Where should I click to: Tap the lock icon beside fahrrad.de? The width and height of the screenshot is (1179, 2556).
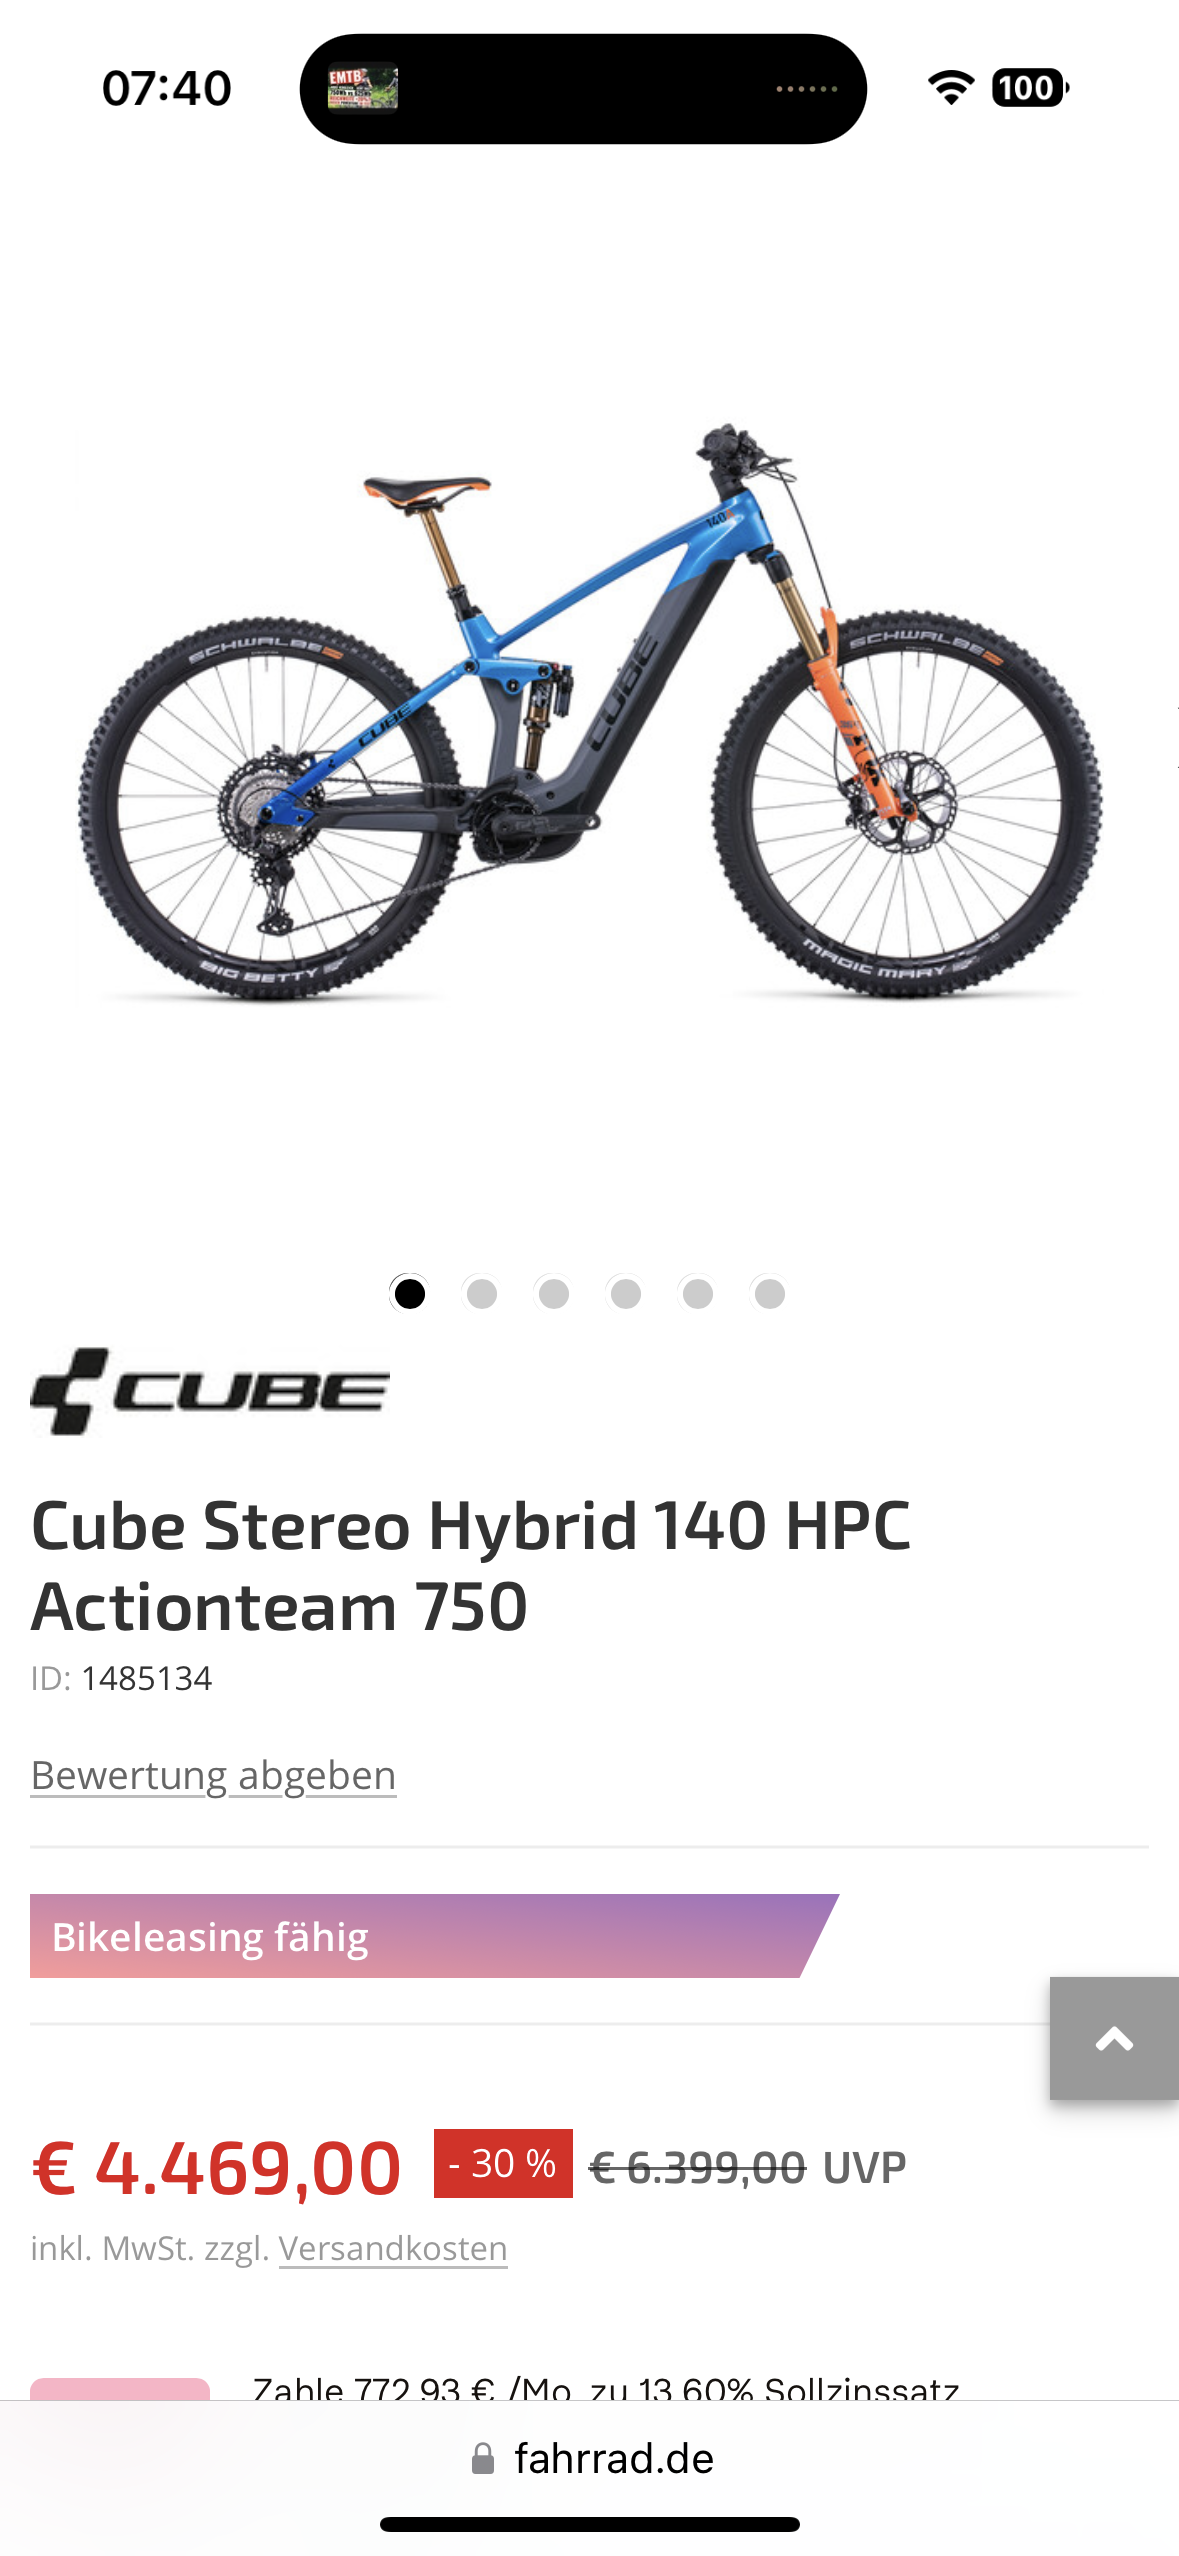483,2458
